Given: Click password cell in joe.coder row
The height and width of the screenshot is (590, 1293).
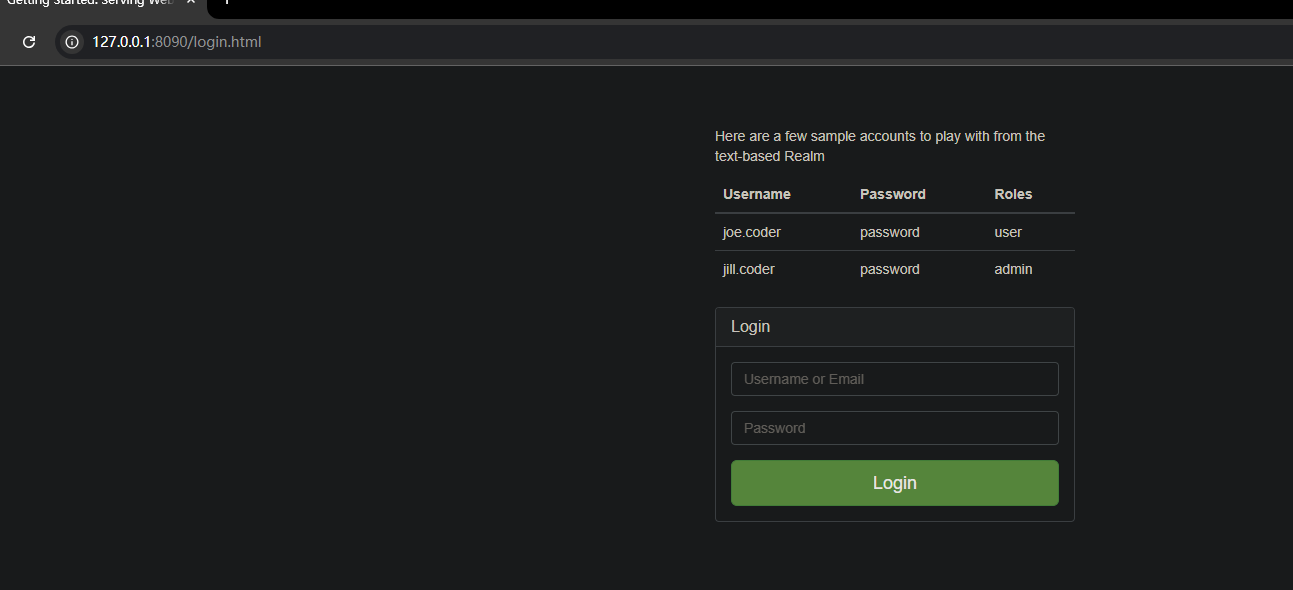Looking at the screenshot, I should click(x=890, y=232).
